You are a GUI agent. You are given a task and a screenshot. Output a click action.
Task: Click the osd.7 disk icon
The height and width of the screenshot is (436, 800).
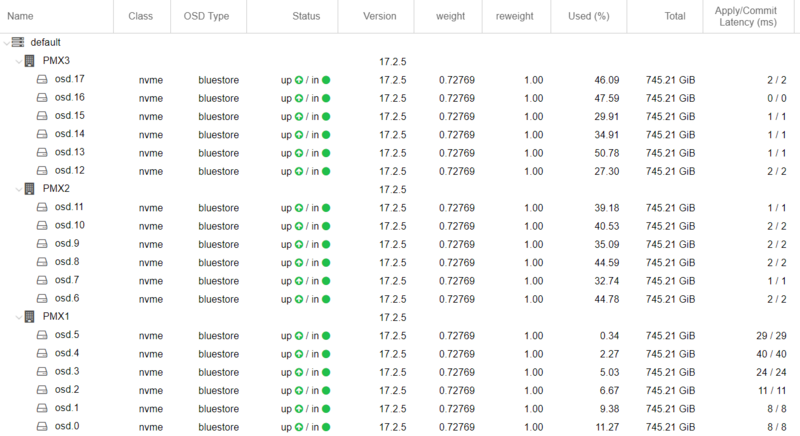[x=42, y=280]
